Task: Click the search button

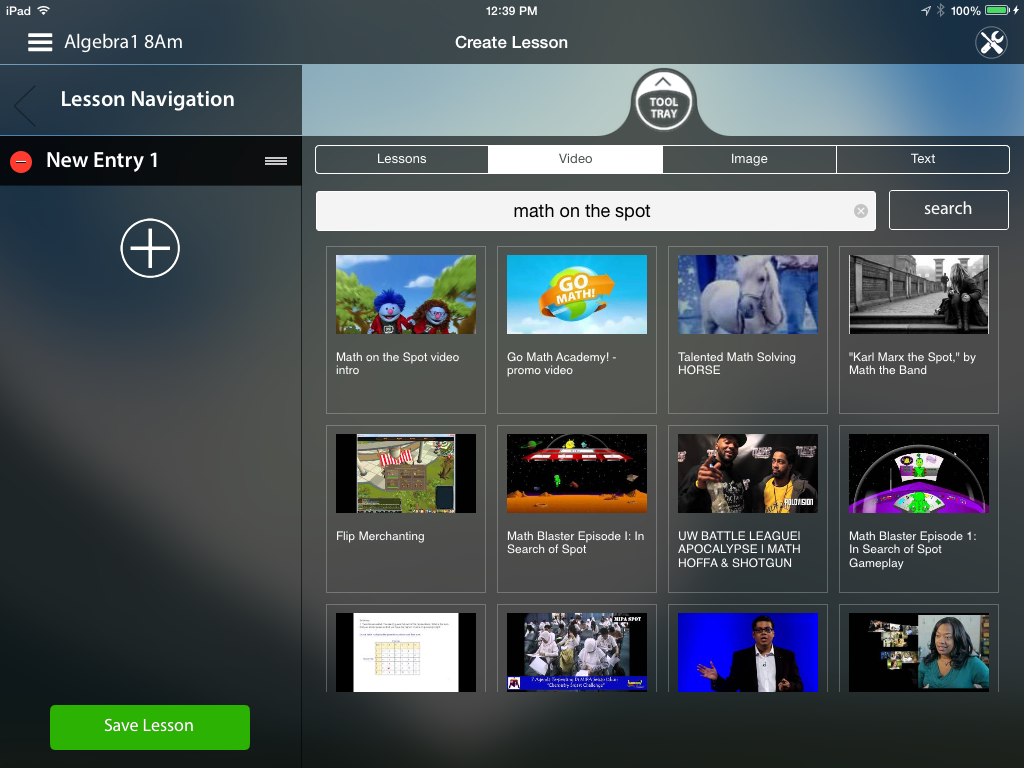Action: click(x=948, y=210)
